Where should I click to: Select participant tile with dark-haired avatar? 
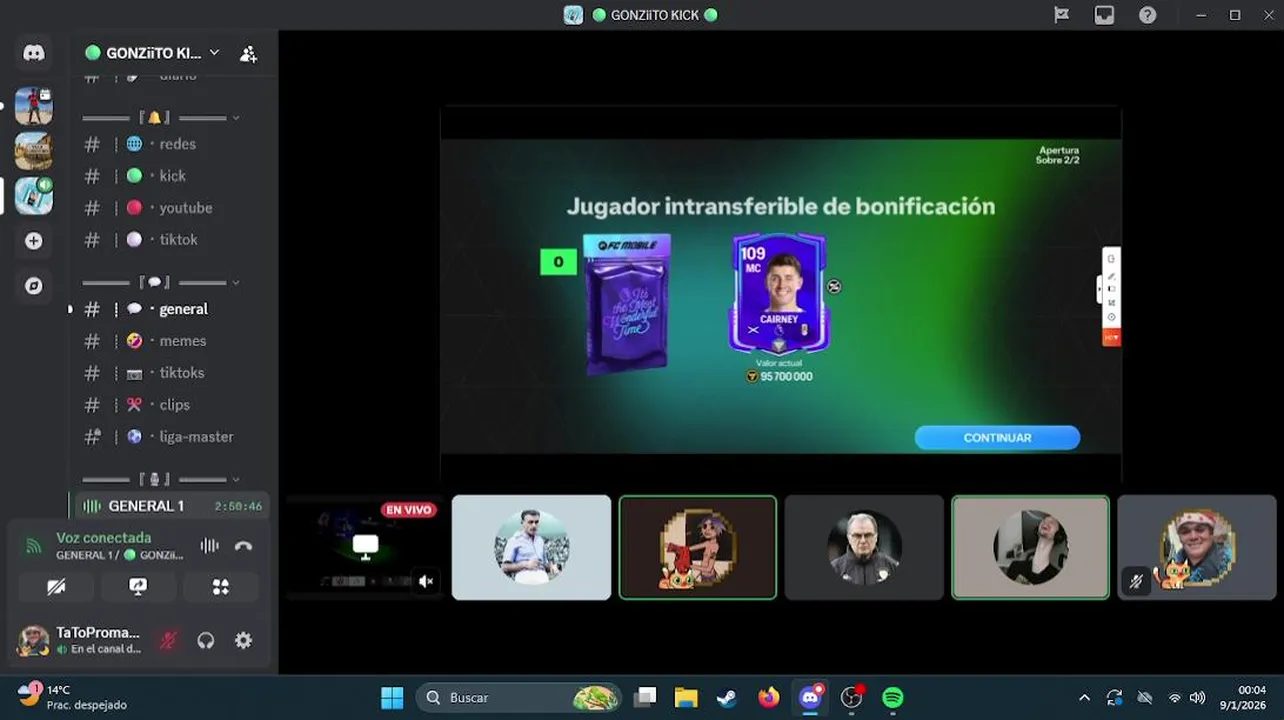[1030, 547]
